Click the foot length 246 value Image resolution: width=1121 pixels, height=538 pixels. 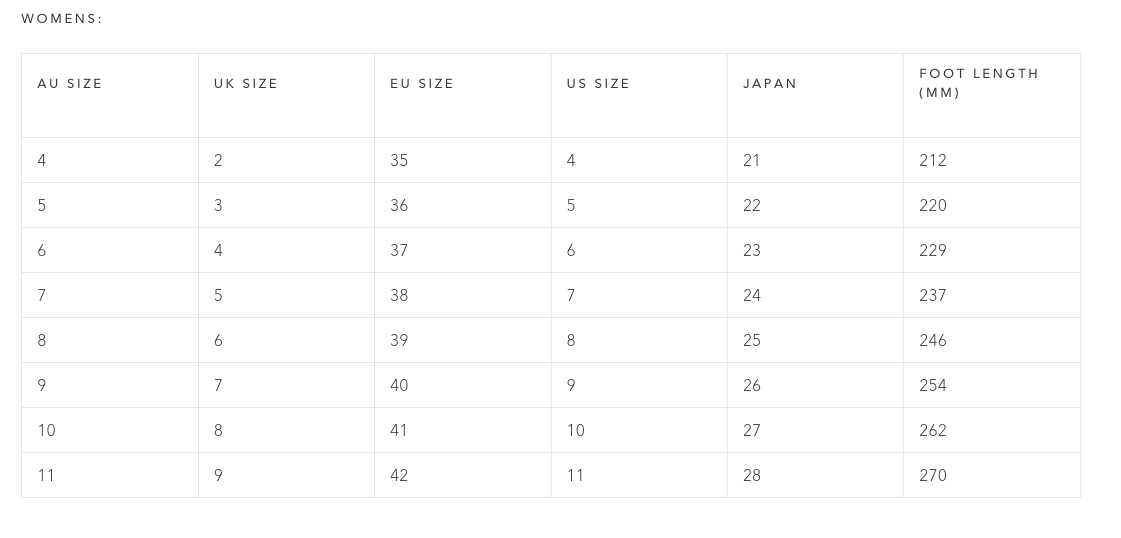933,340
